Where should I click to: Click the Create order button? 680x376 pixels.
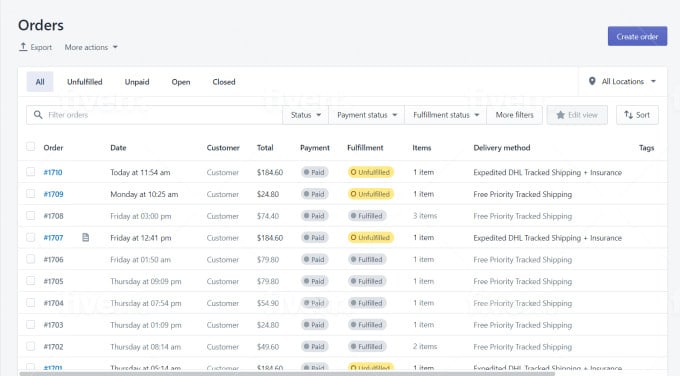[x=637, y=36]
